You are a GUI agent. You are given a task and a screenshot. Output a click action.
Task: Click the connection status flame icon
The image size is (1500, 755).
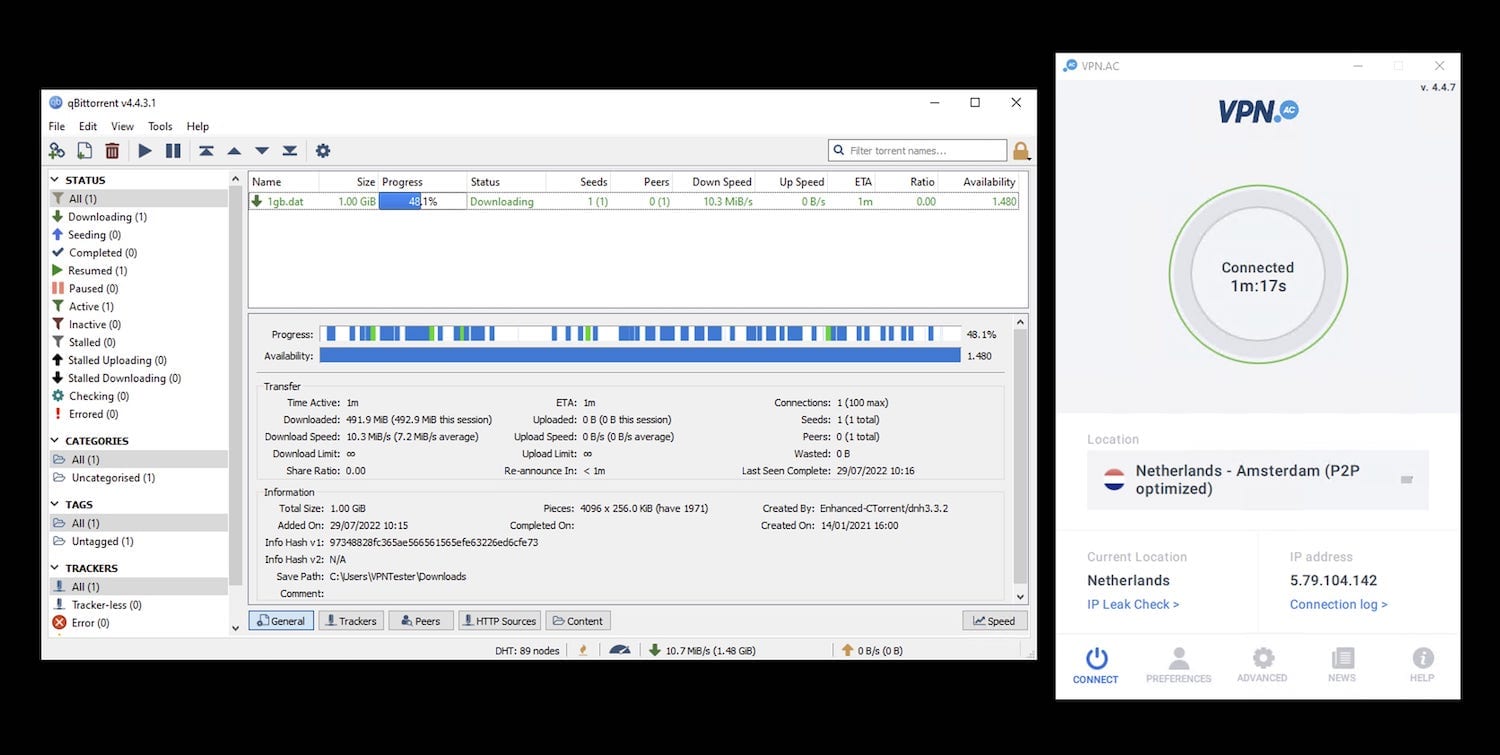583,649
